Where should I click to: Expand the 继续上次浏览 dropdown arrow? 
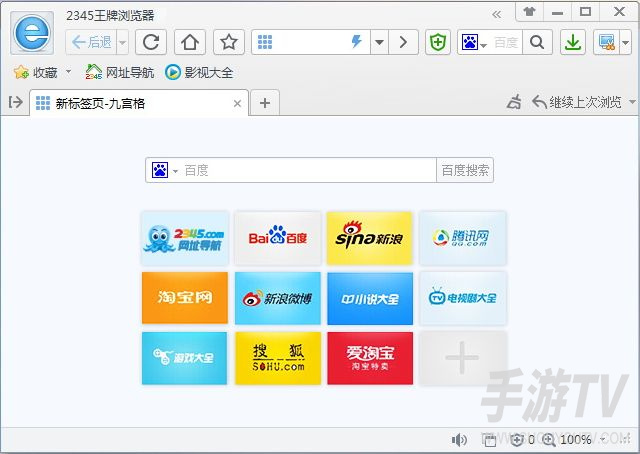point(632,102)
